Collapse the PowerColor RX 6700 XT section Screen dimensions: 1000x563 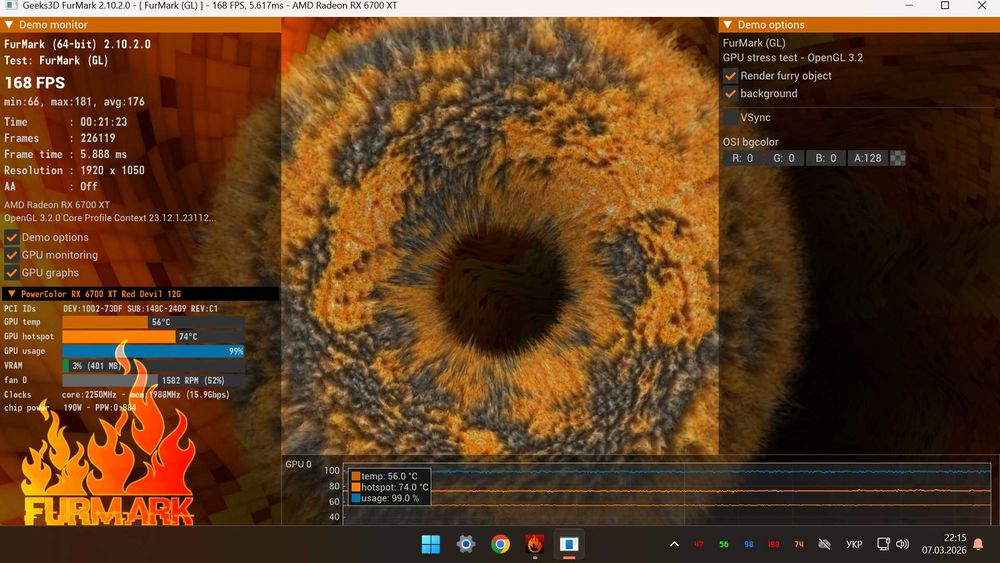11,294
